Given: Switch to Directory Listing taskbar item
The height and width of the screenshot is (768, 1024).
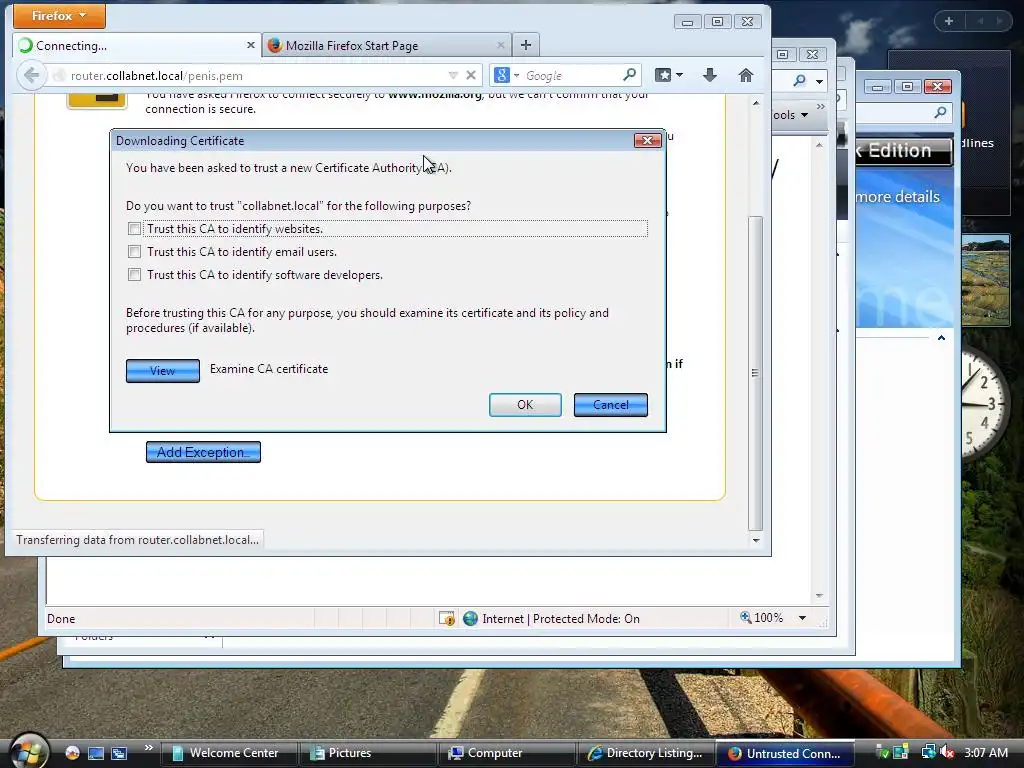Looking at the screenshot, I should pos(646,753).
